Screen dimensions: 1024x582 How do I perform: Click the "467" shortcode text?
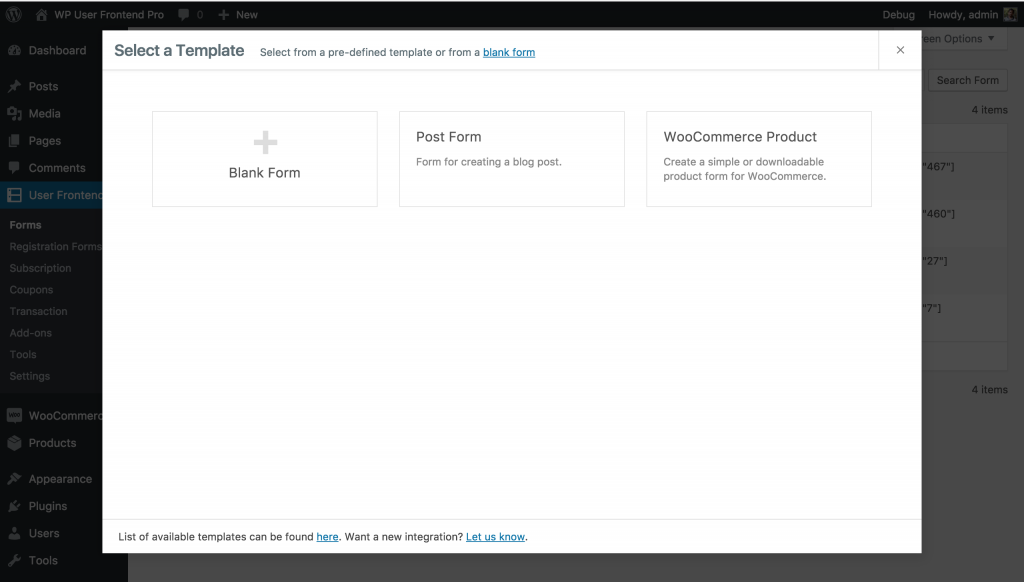click(938, 167)
